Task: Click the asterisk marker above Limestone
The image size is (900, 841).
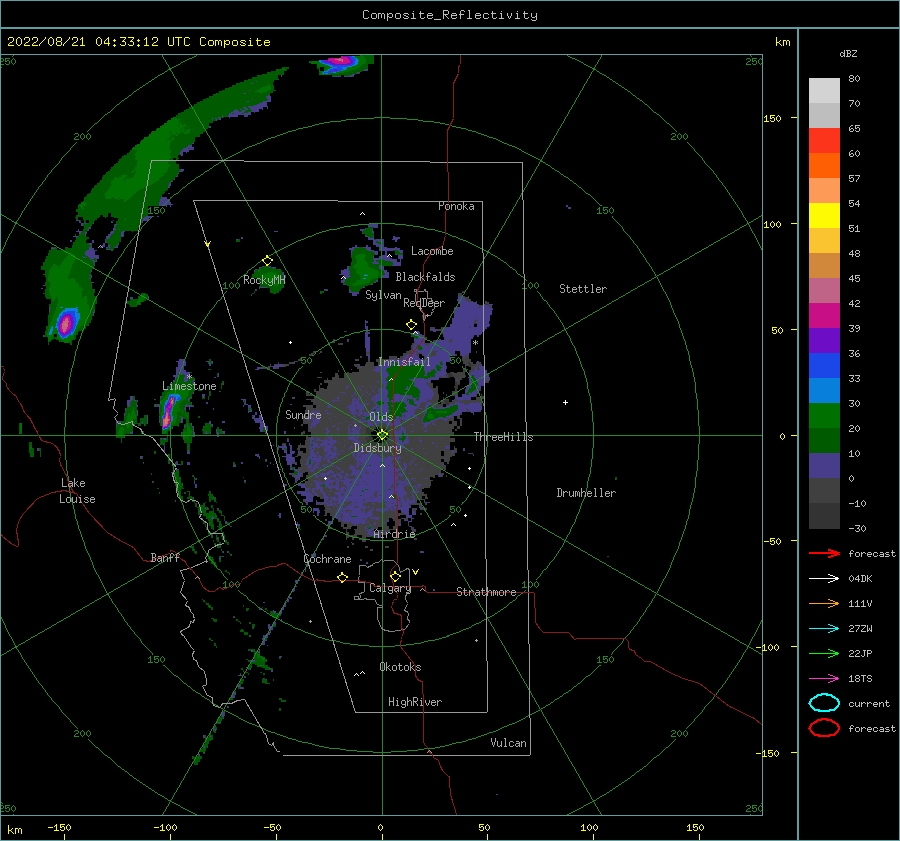Action: pyautogui.click(x=189, y=377)
